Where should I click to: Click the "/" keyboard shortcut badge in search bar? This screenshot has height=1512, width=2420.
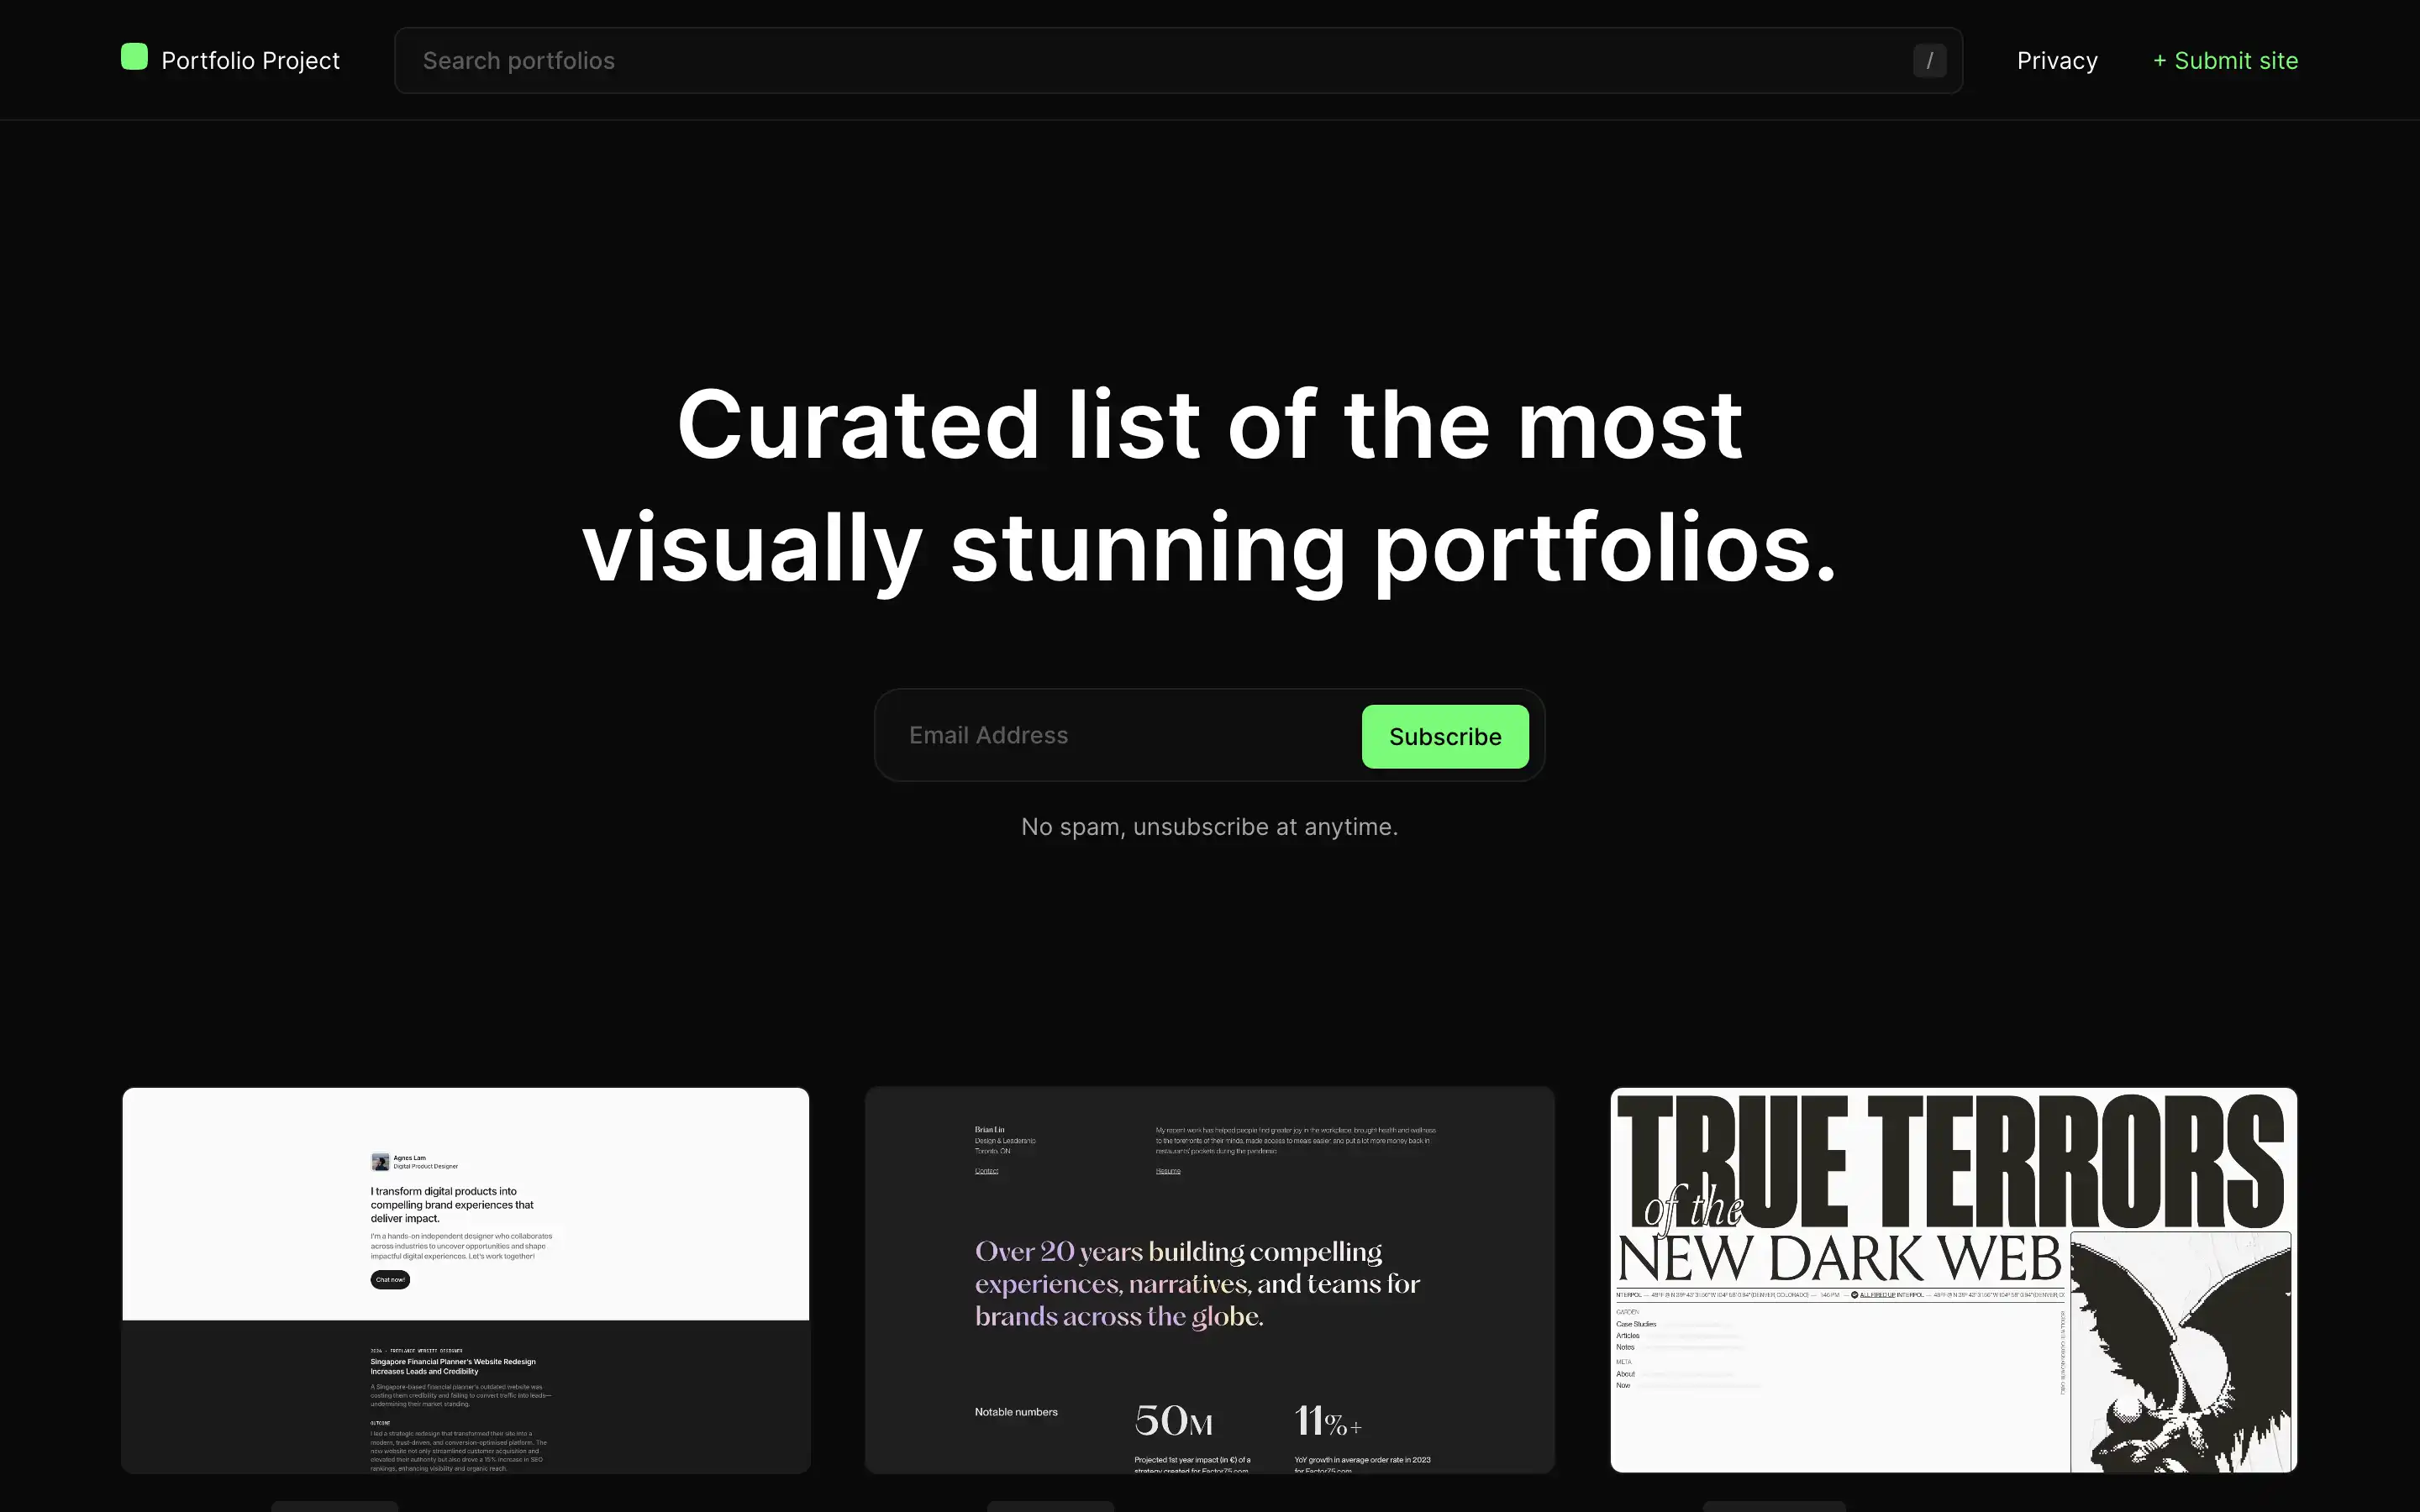point(1930,60)
